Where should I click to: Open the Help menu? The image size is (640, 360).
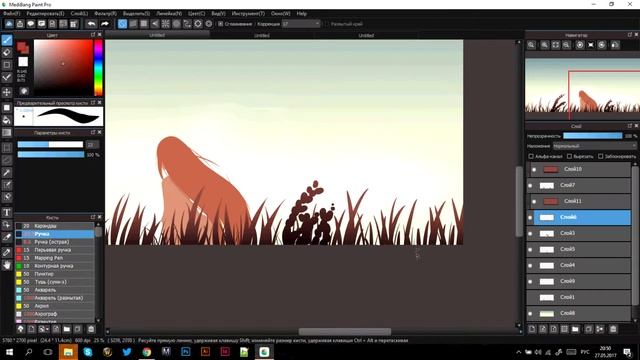(x=302, y=13)
